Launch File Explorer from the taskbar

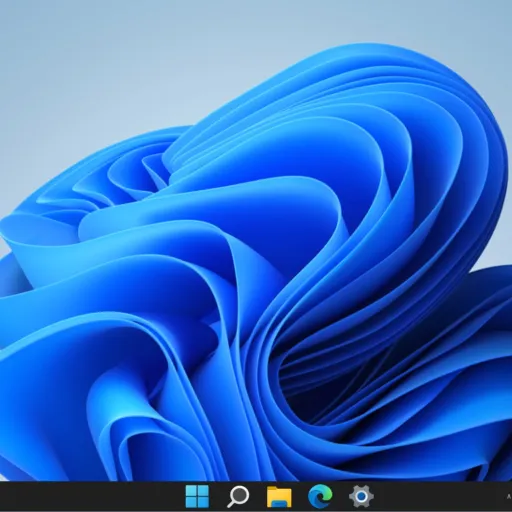click(x=279, y=497)
